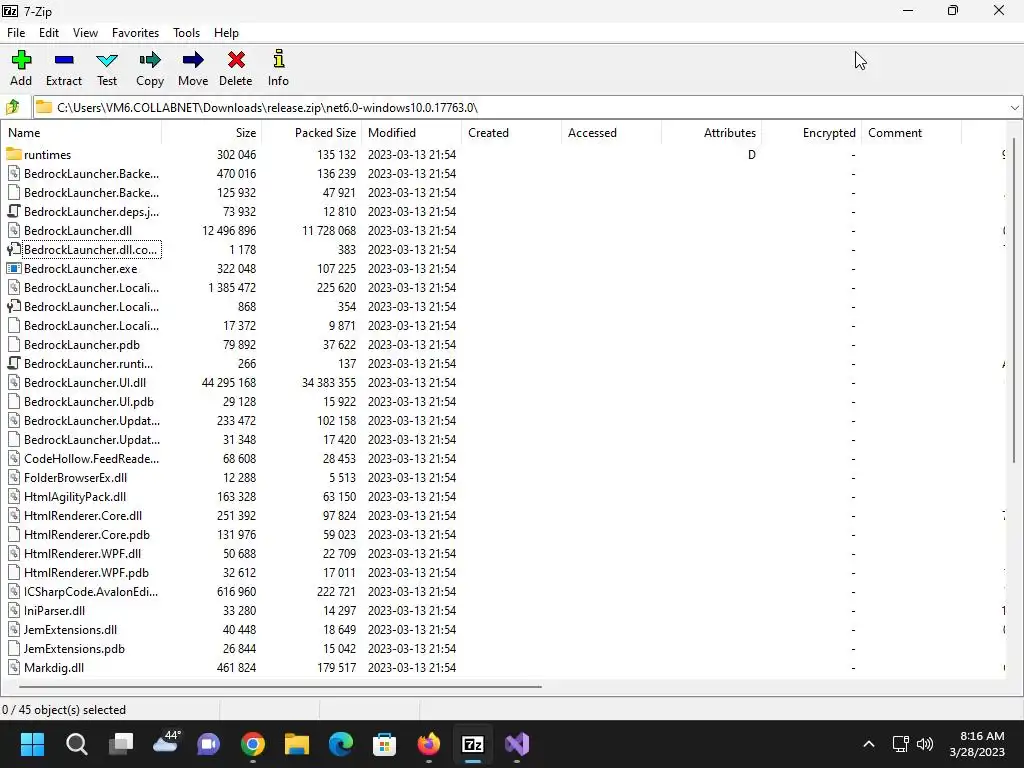Image resolution: width=1024 pixels, height=768 pixels.
Task: Go up one folder level icon
Action: [13, 107]
